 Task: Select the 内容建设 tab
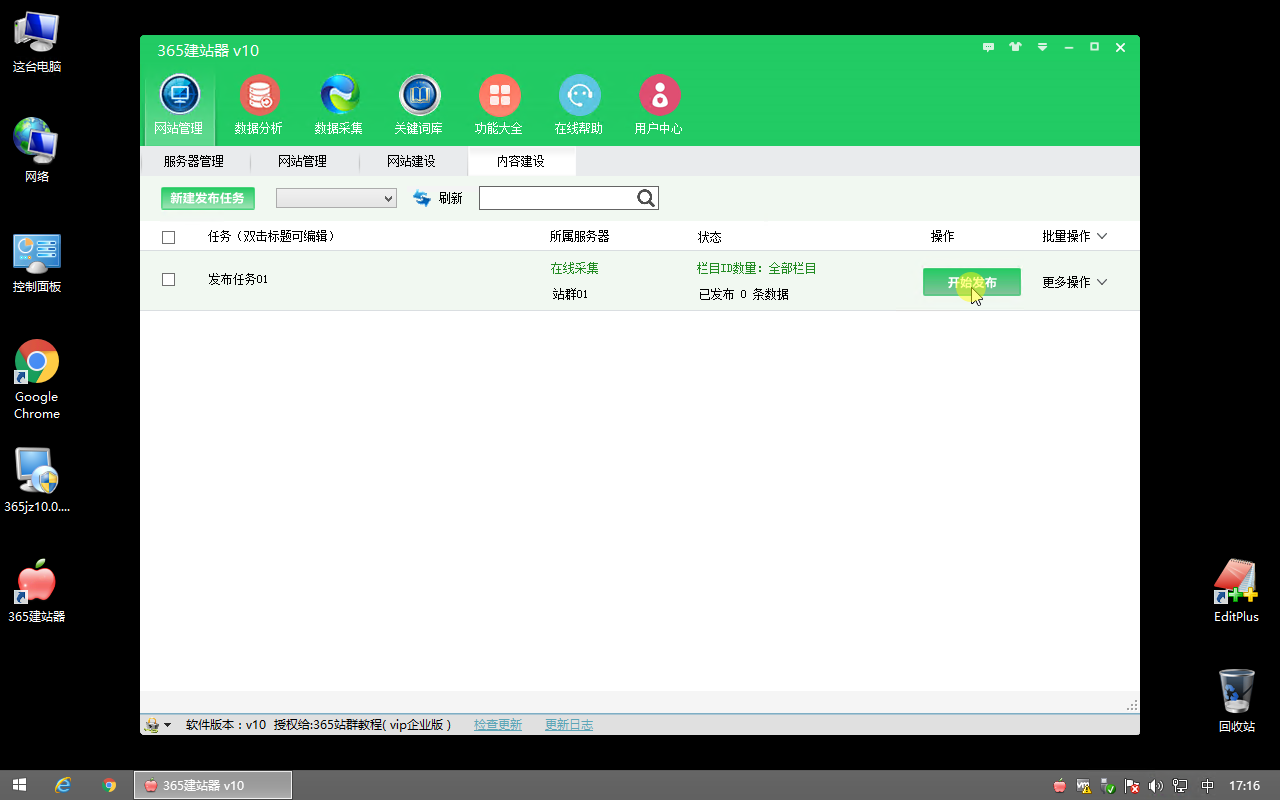[x=521, y=161]
